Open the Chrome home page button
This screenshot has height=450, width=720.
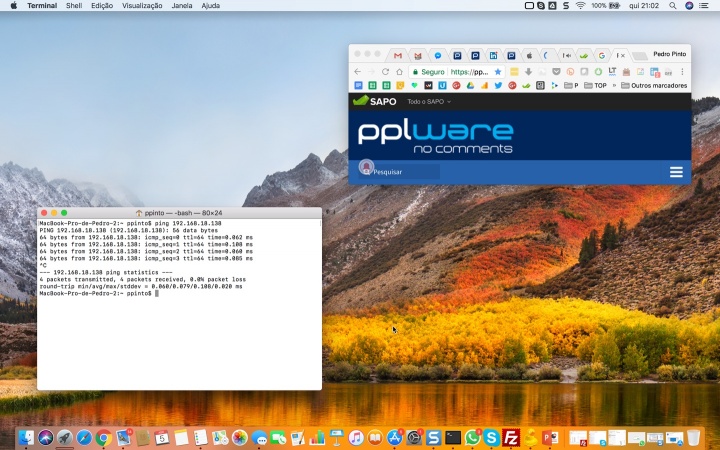tap(400, 72)
